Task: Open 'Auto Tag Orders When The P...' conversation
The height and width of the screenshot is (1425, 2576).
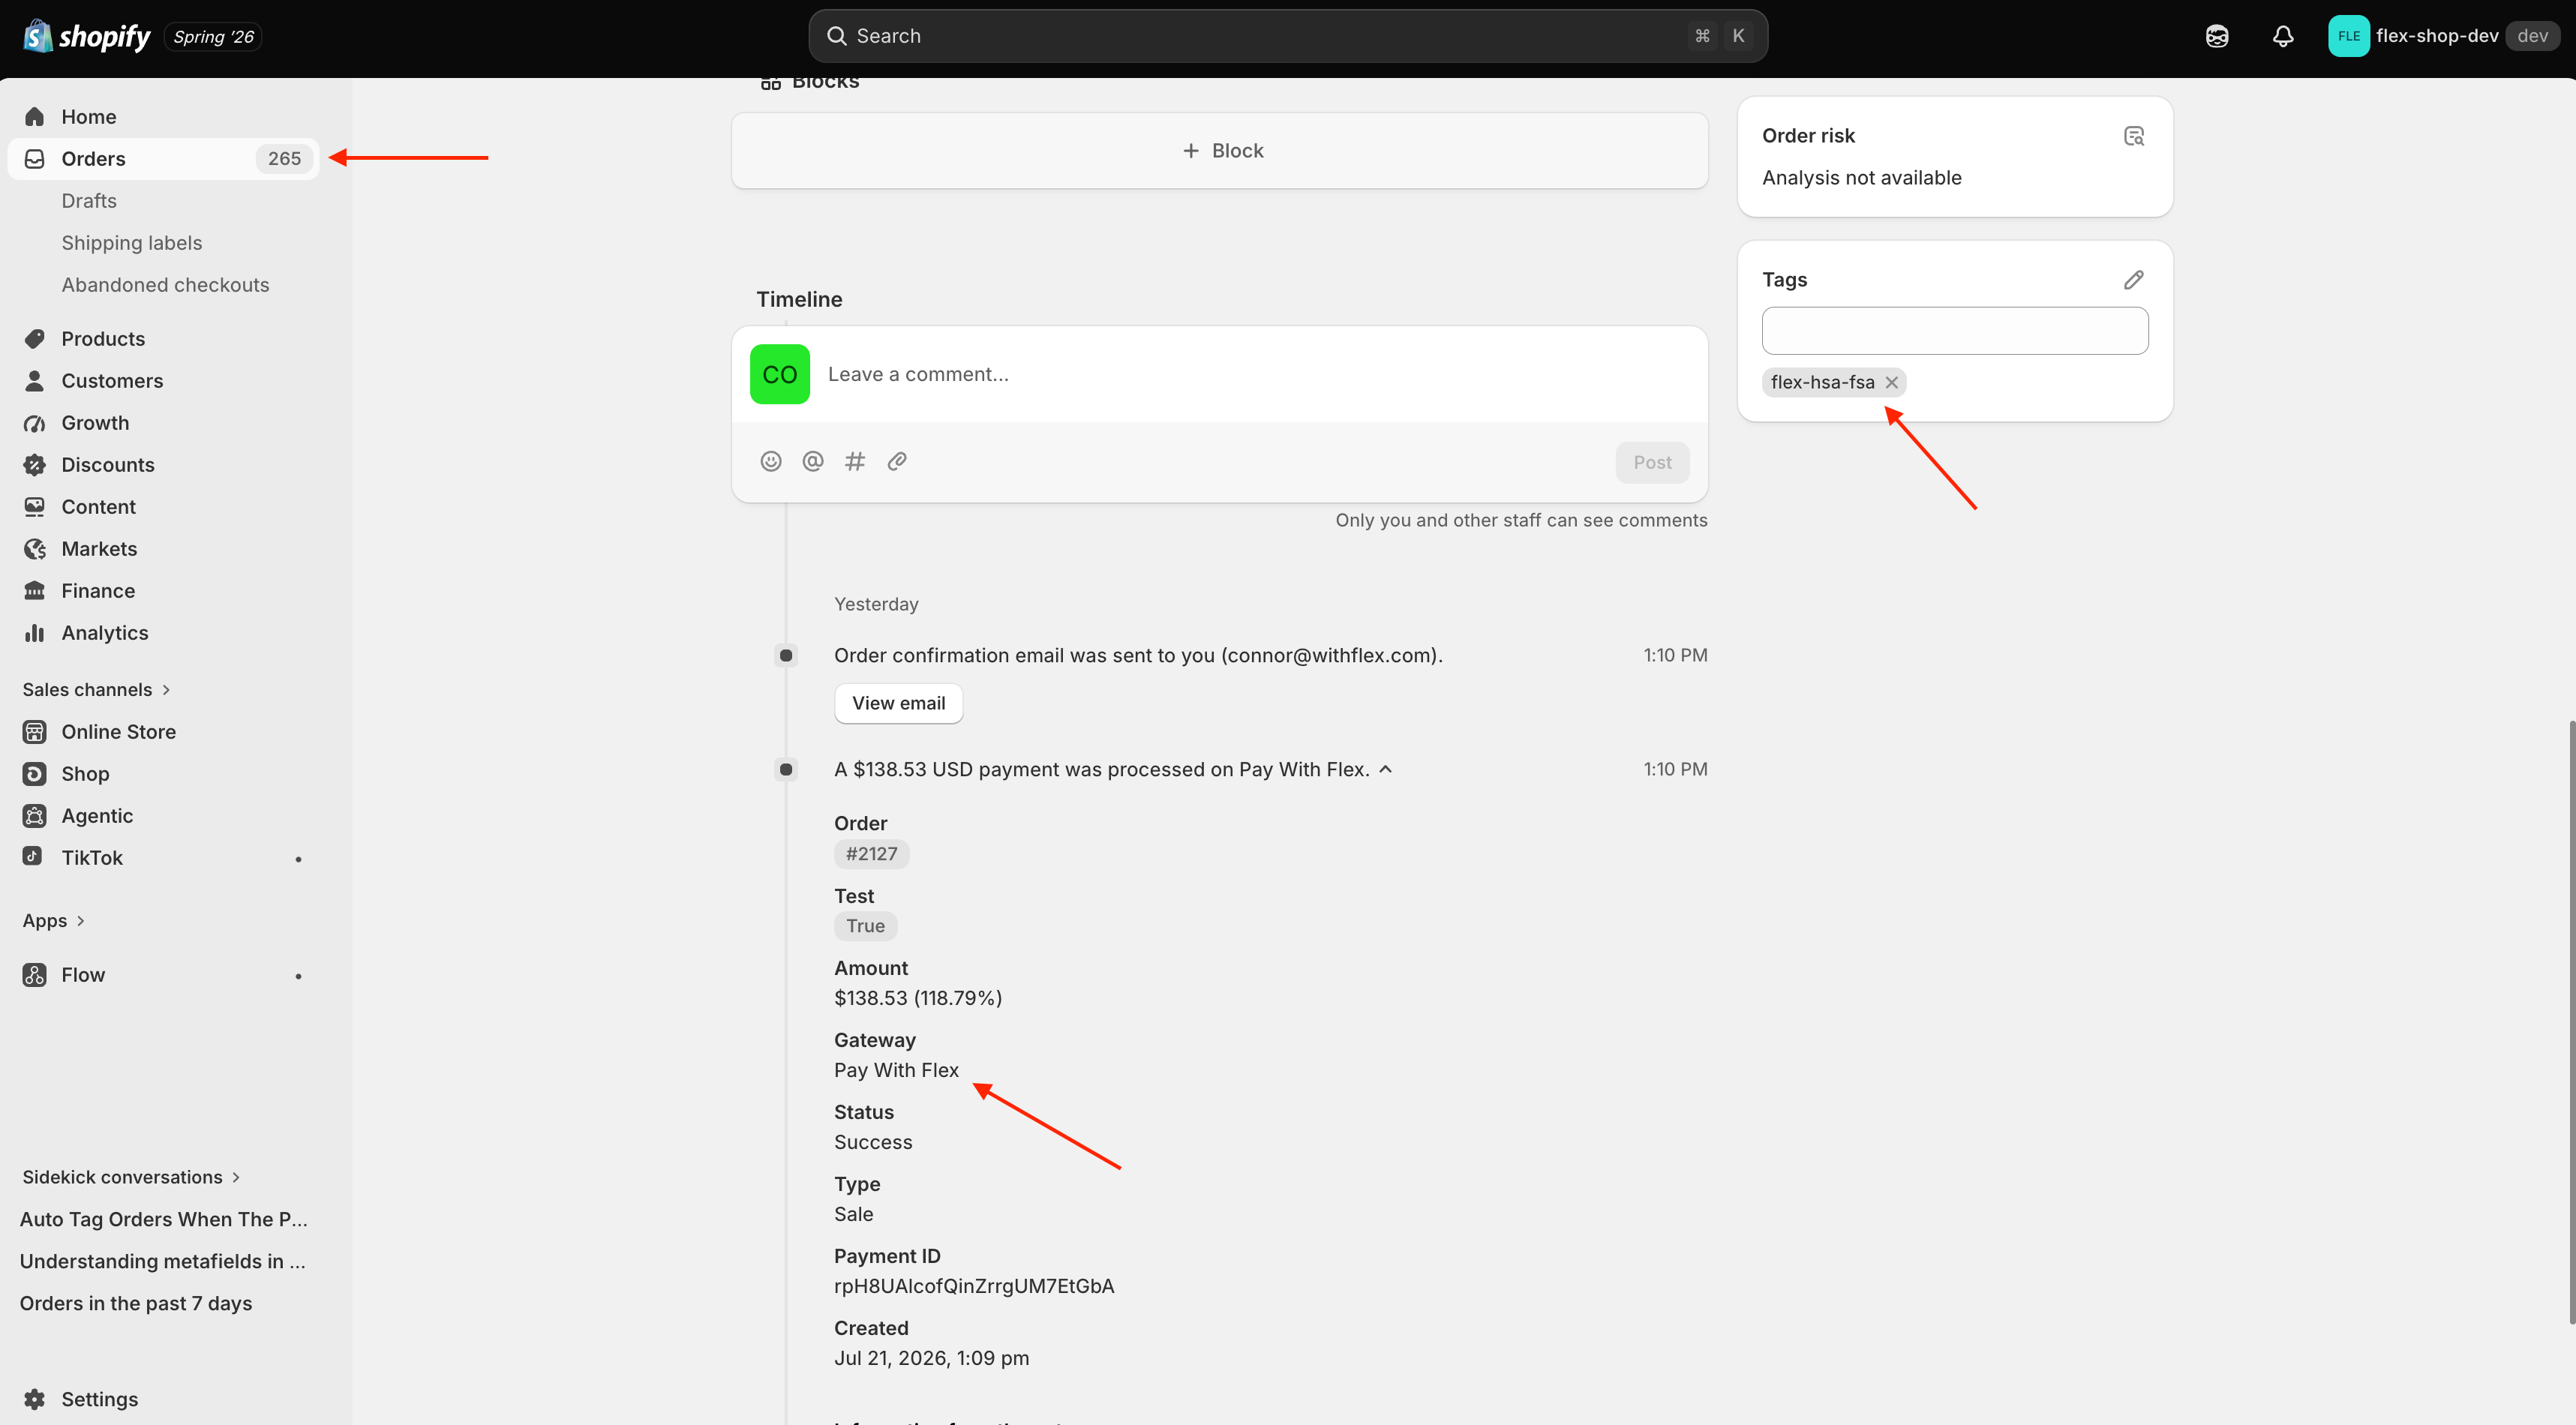Action: pos(164,1219)
